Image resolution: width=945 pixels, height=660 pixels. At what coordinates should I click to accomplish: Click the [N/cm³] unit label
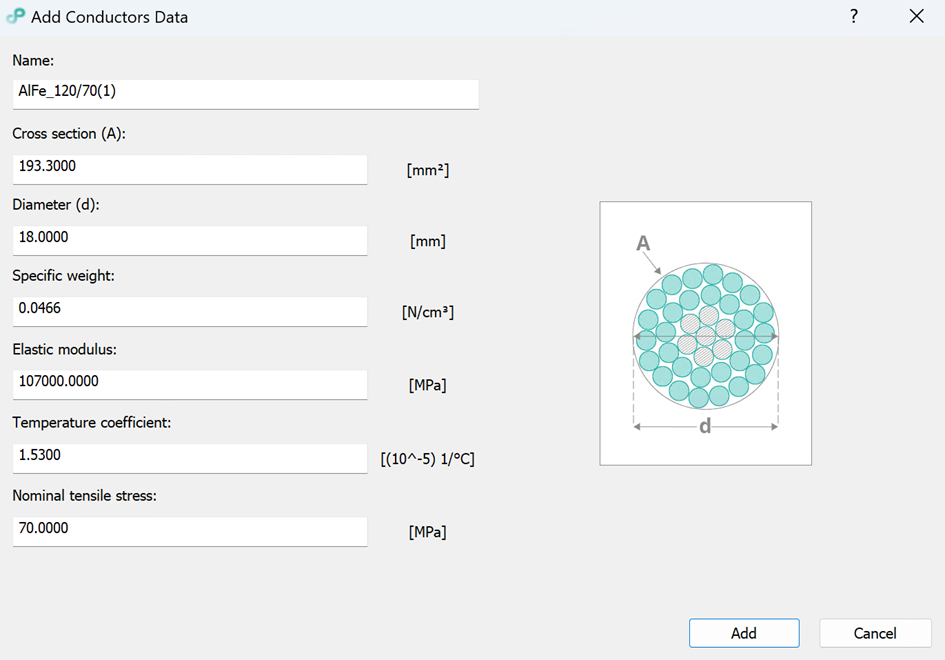pos(428,312)
